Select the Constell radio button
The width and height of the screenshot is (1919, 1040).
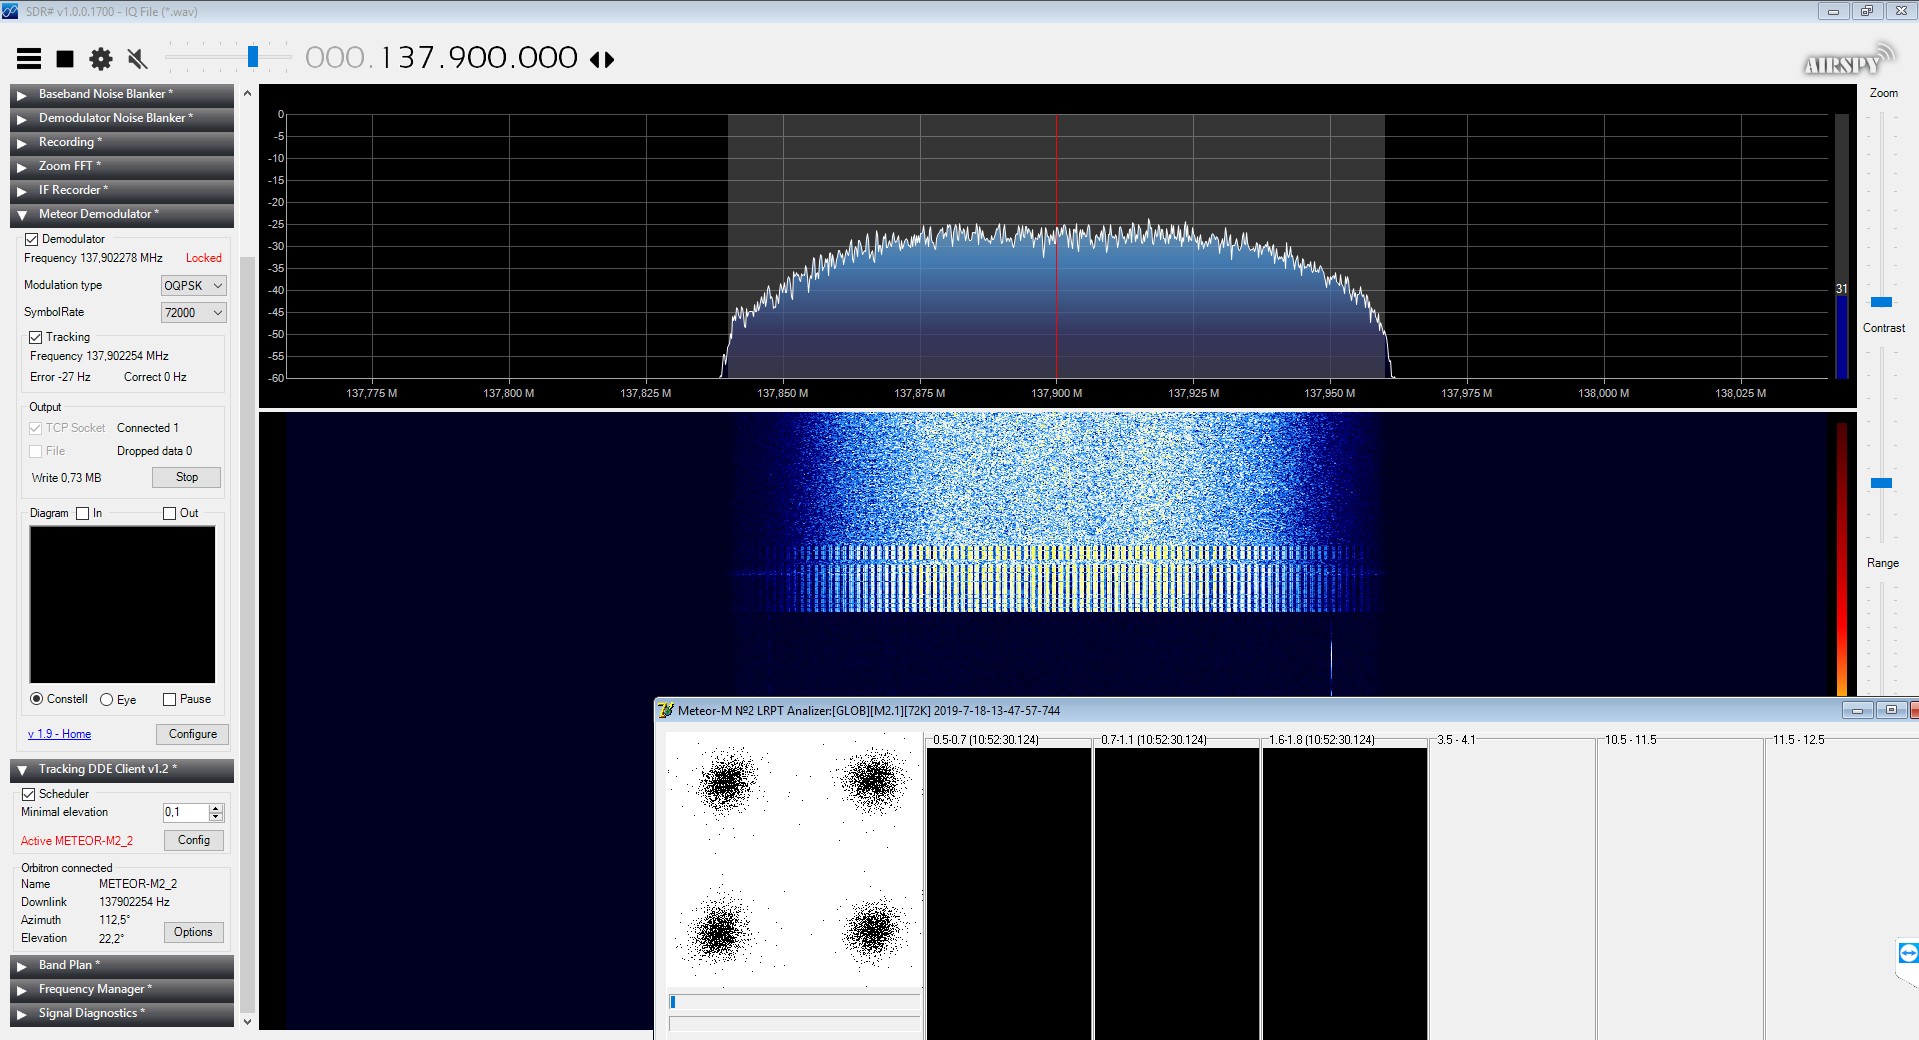click(x=37, y=699)
